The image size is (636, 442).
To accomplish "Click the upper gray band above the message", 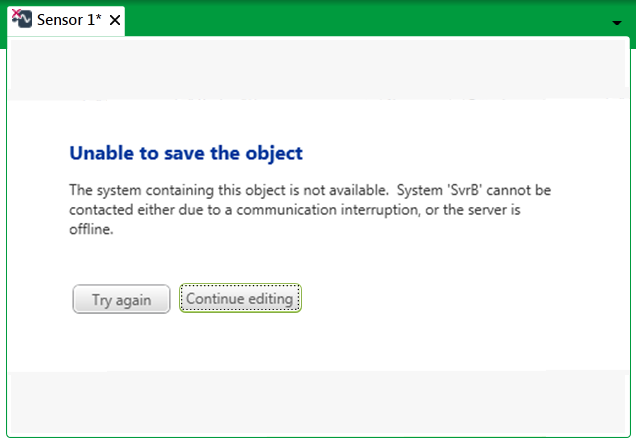I will click(x=318, y=68).
